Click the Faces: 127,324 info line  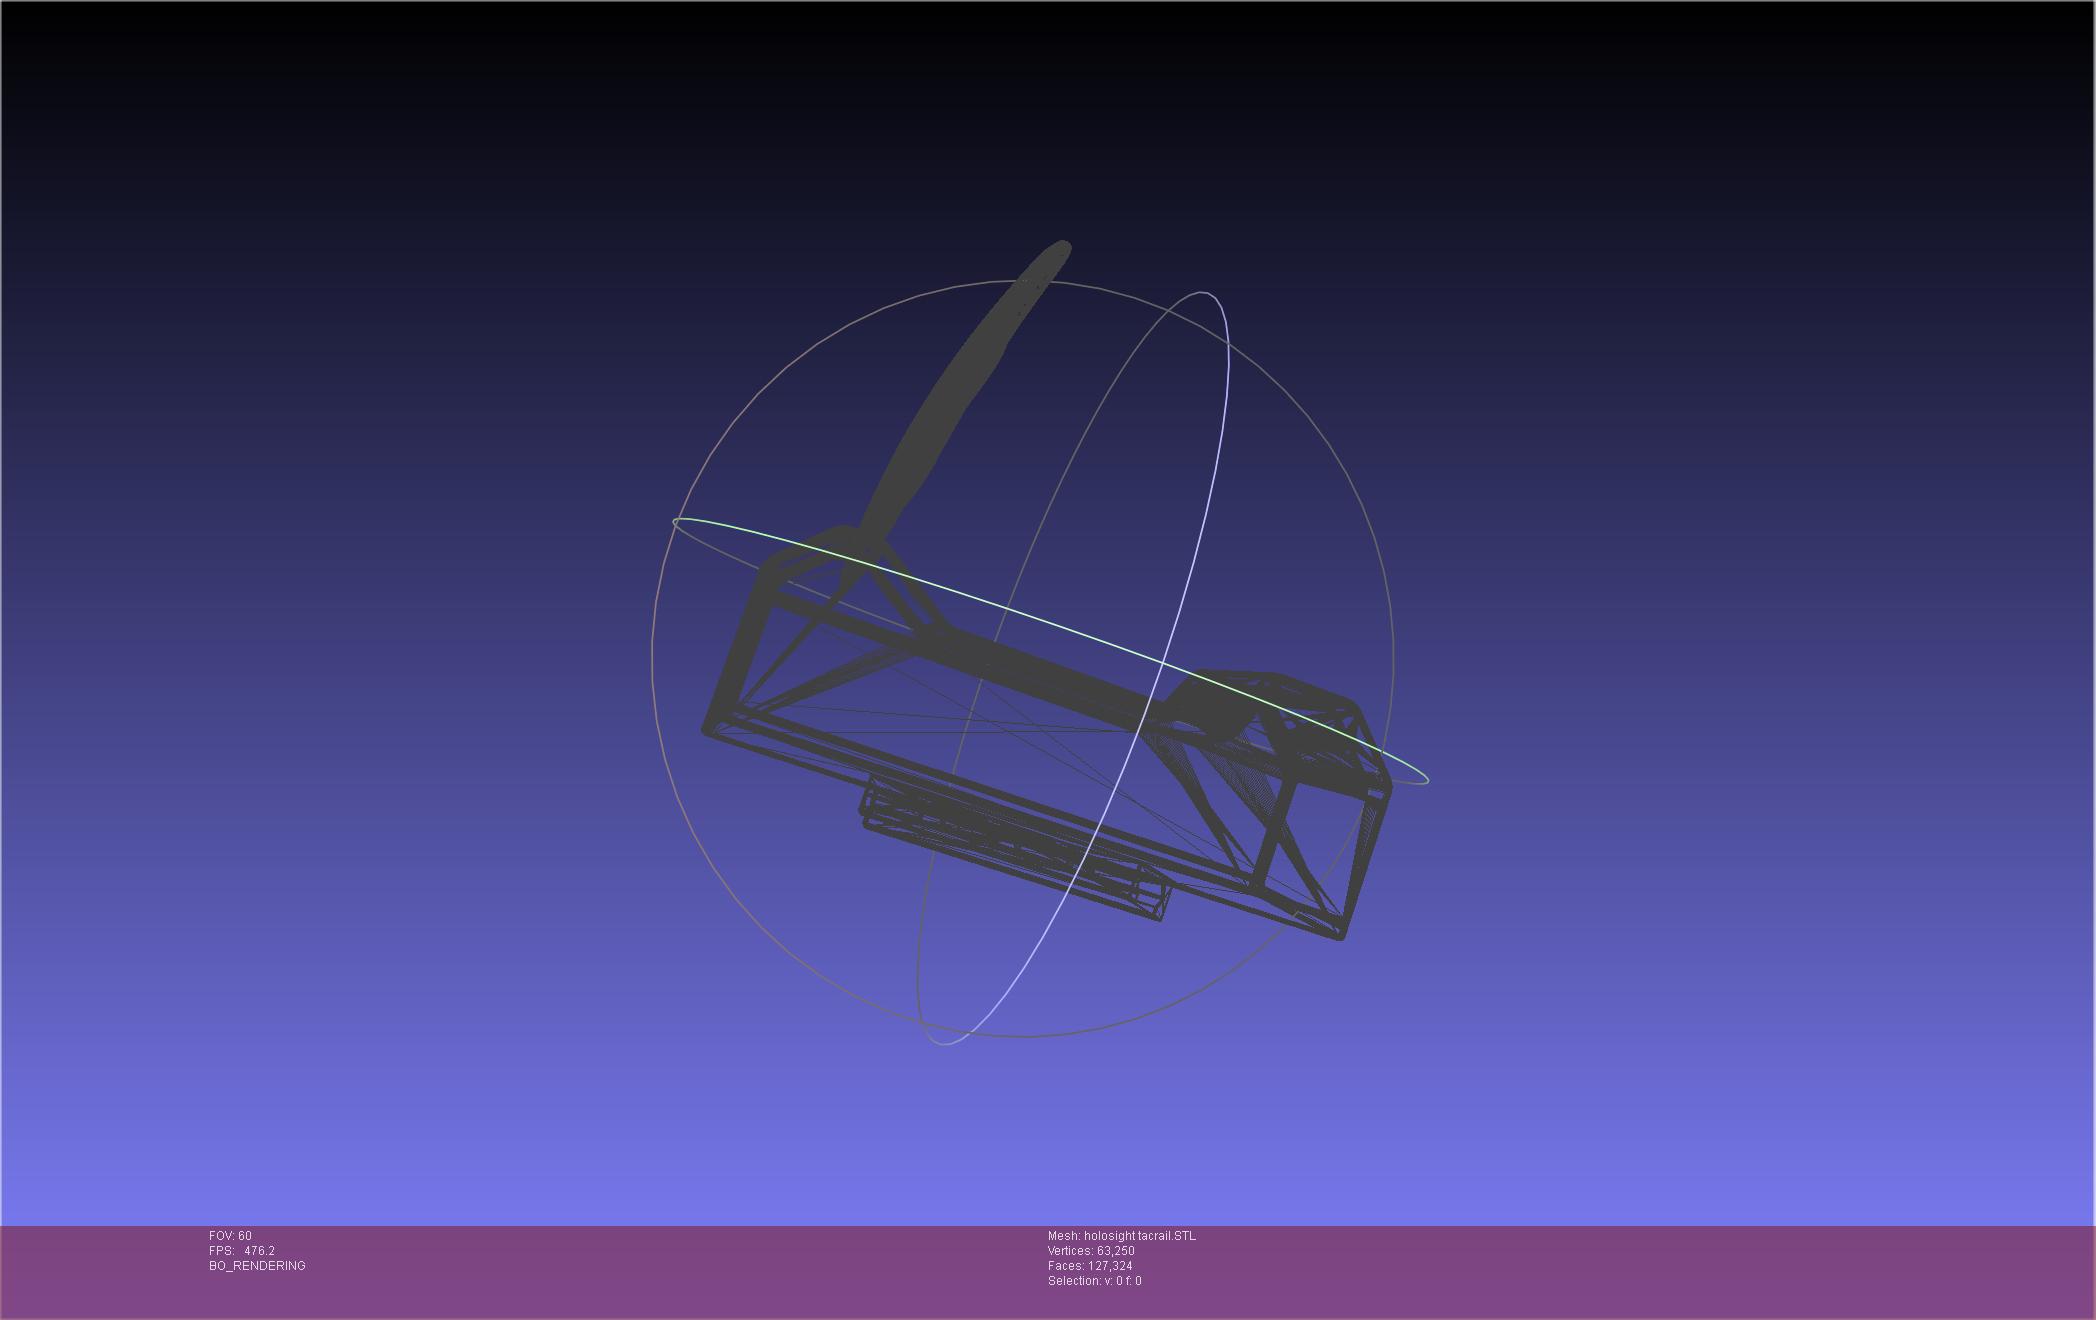(x=1090, y=1266)
